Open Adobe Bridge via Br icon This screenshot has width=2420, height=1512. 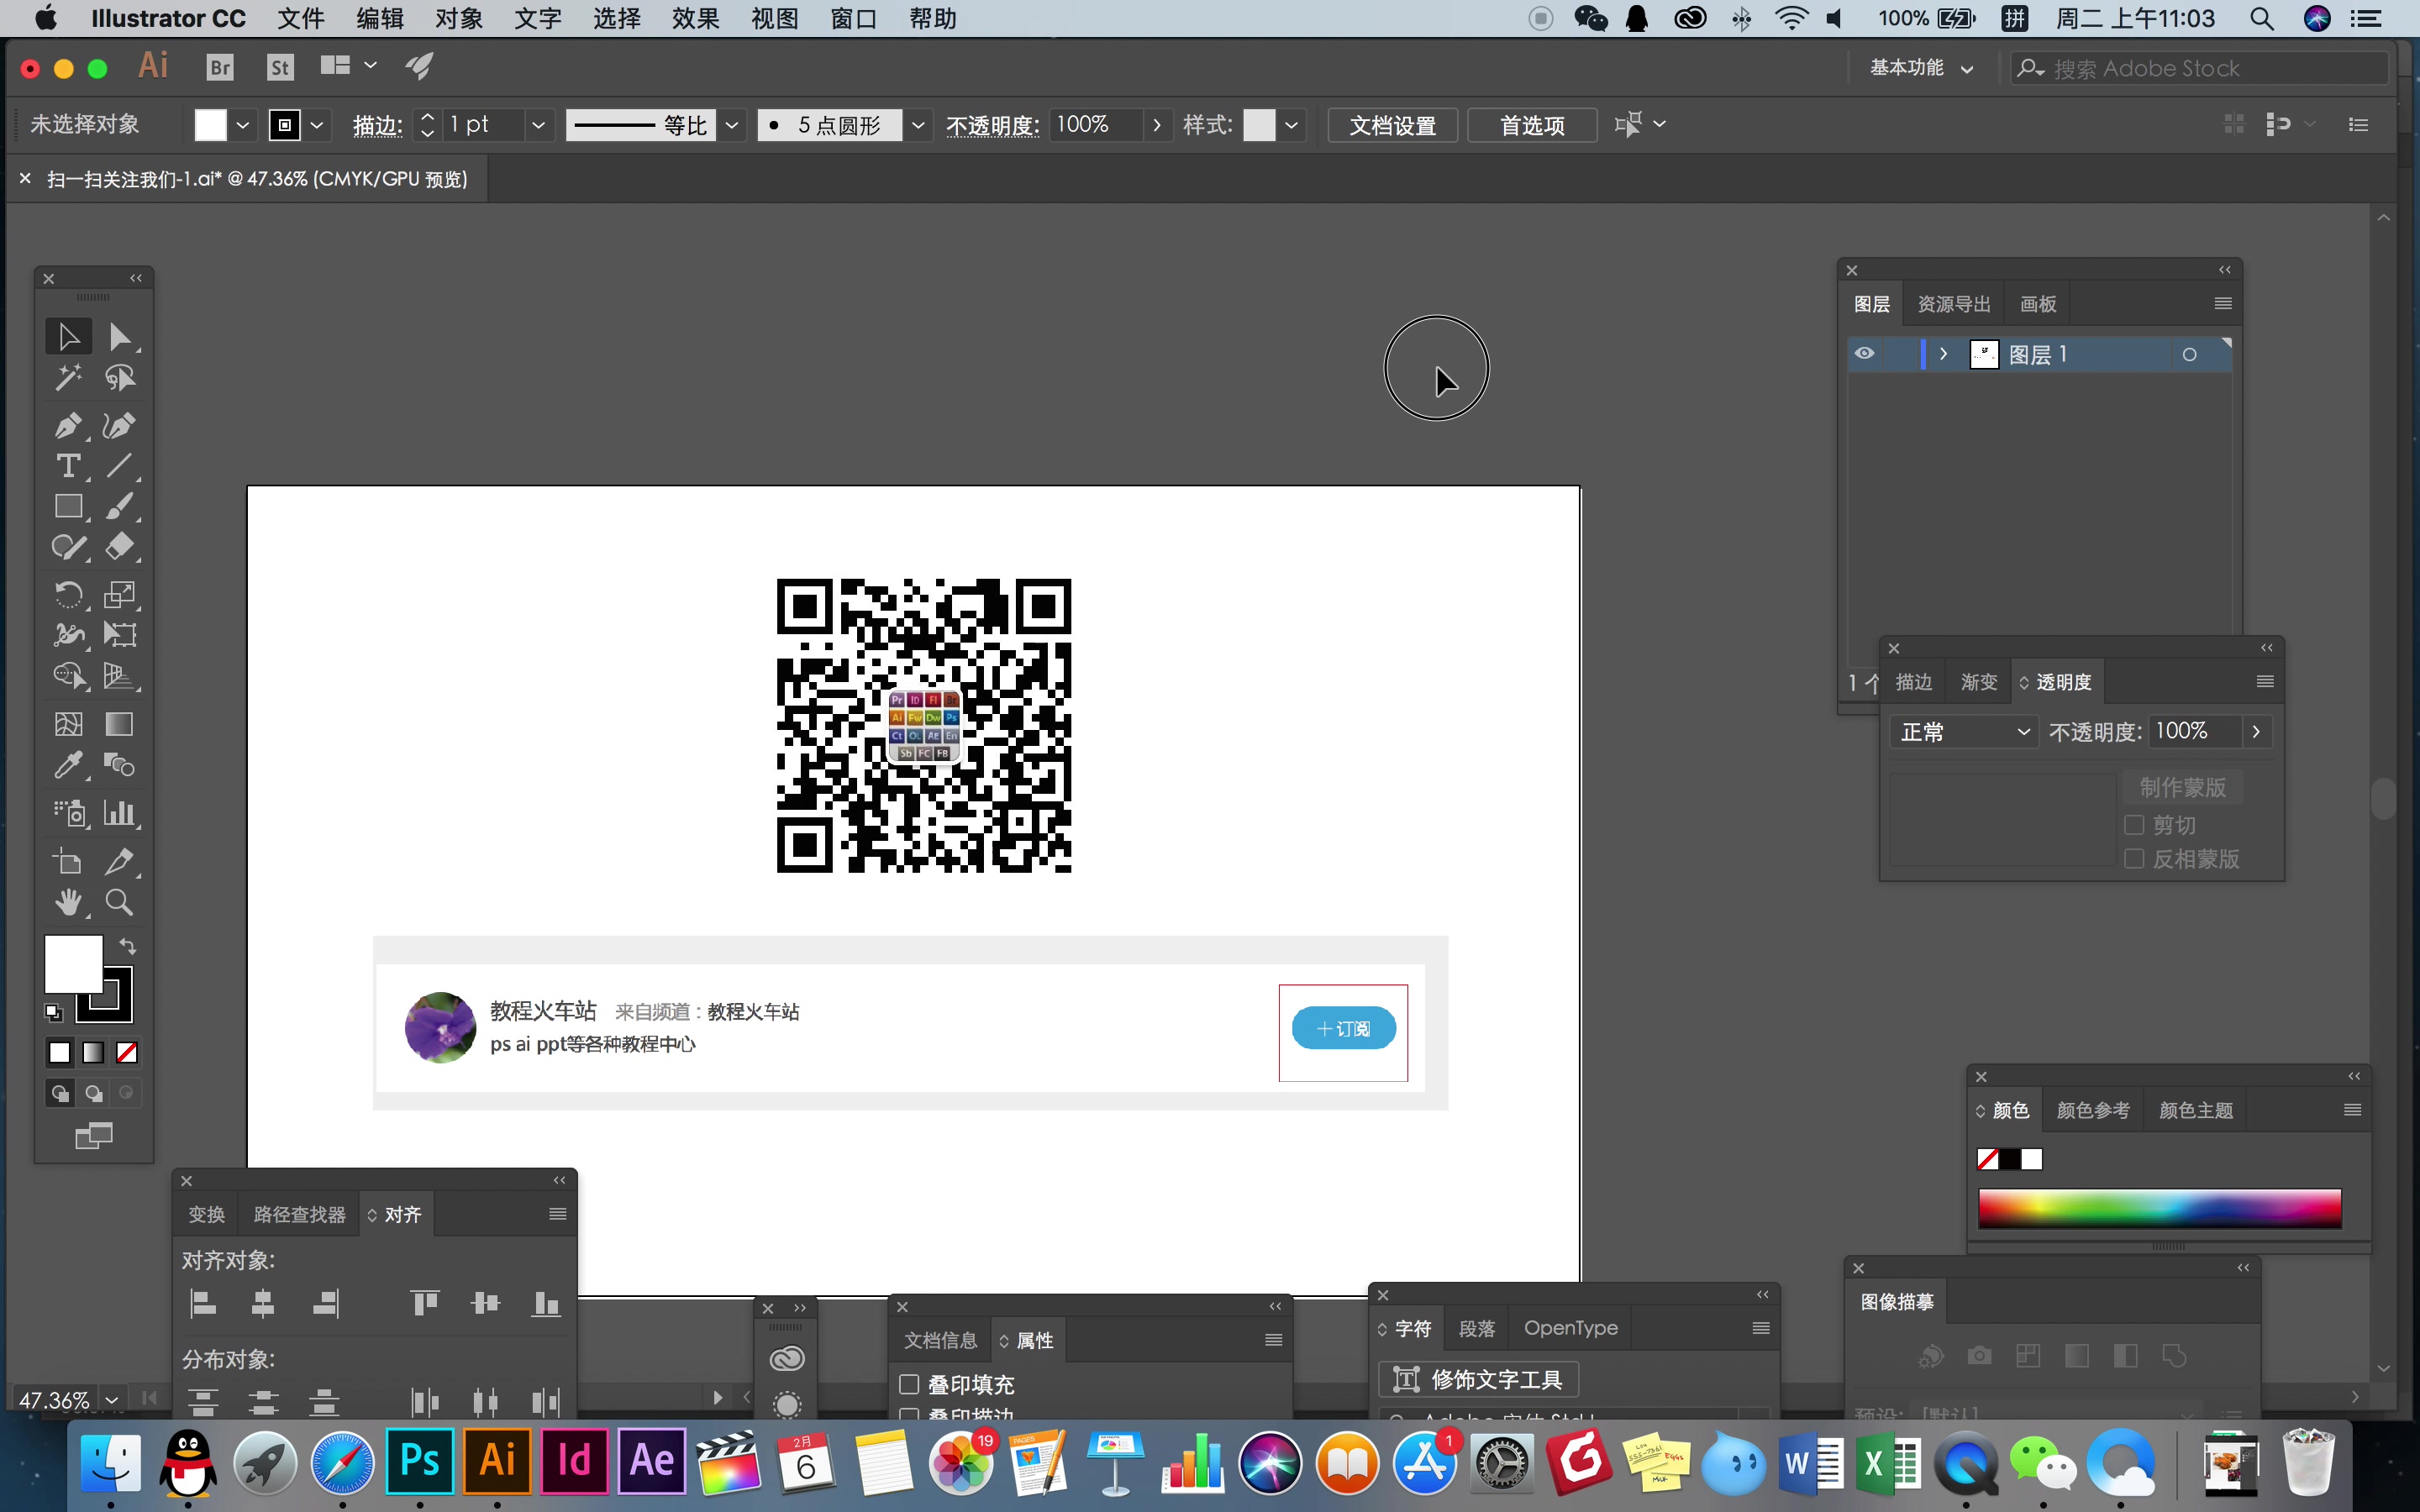point(220,67)
